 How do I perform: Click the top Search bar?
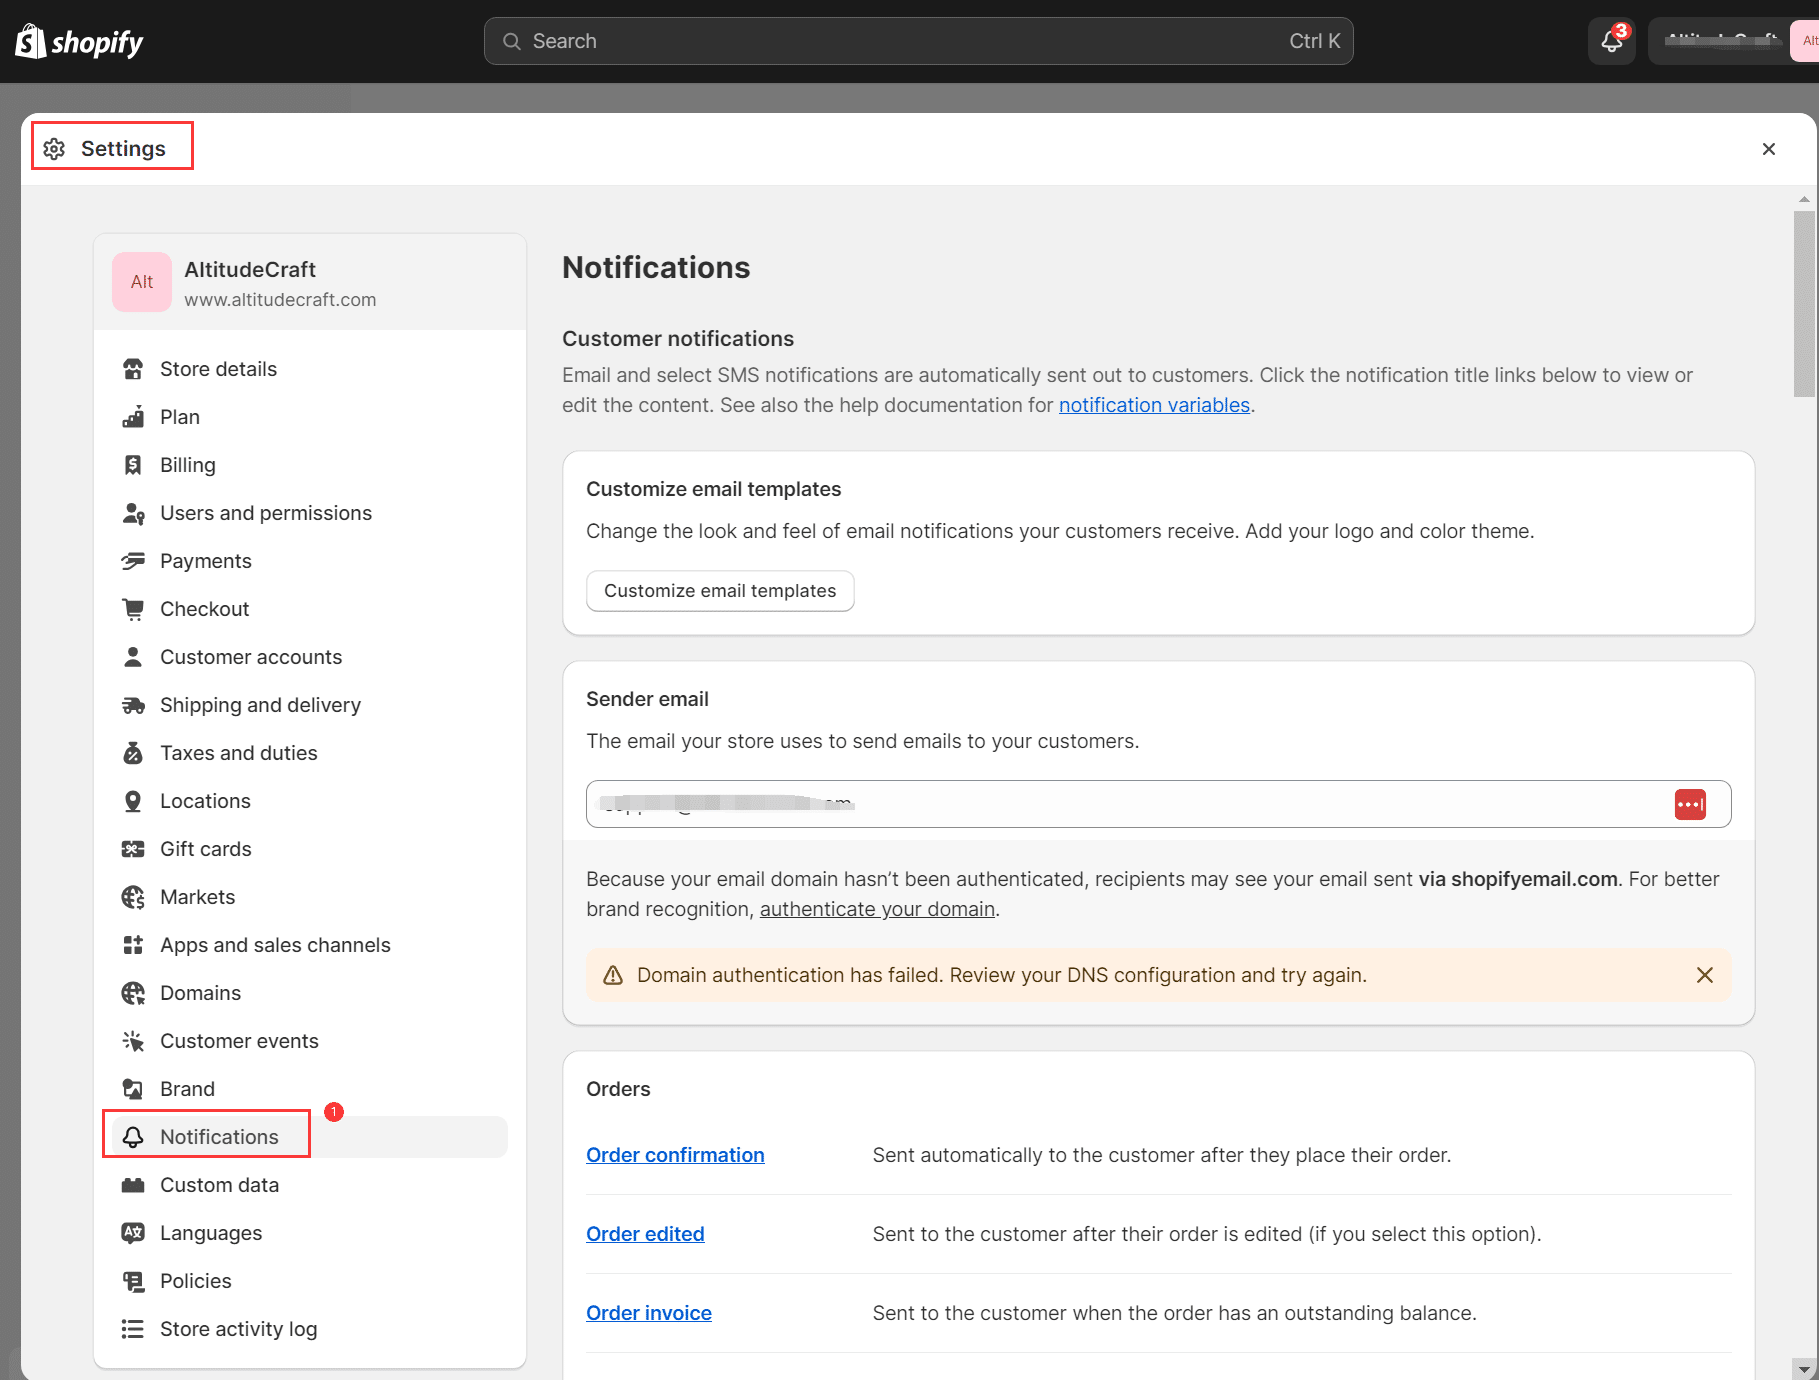[x=918, y=41]
